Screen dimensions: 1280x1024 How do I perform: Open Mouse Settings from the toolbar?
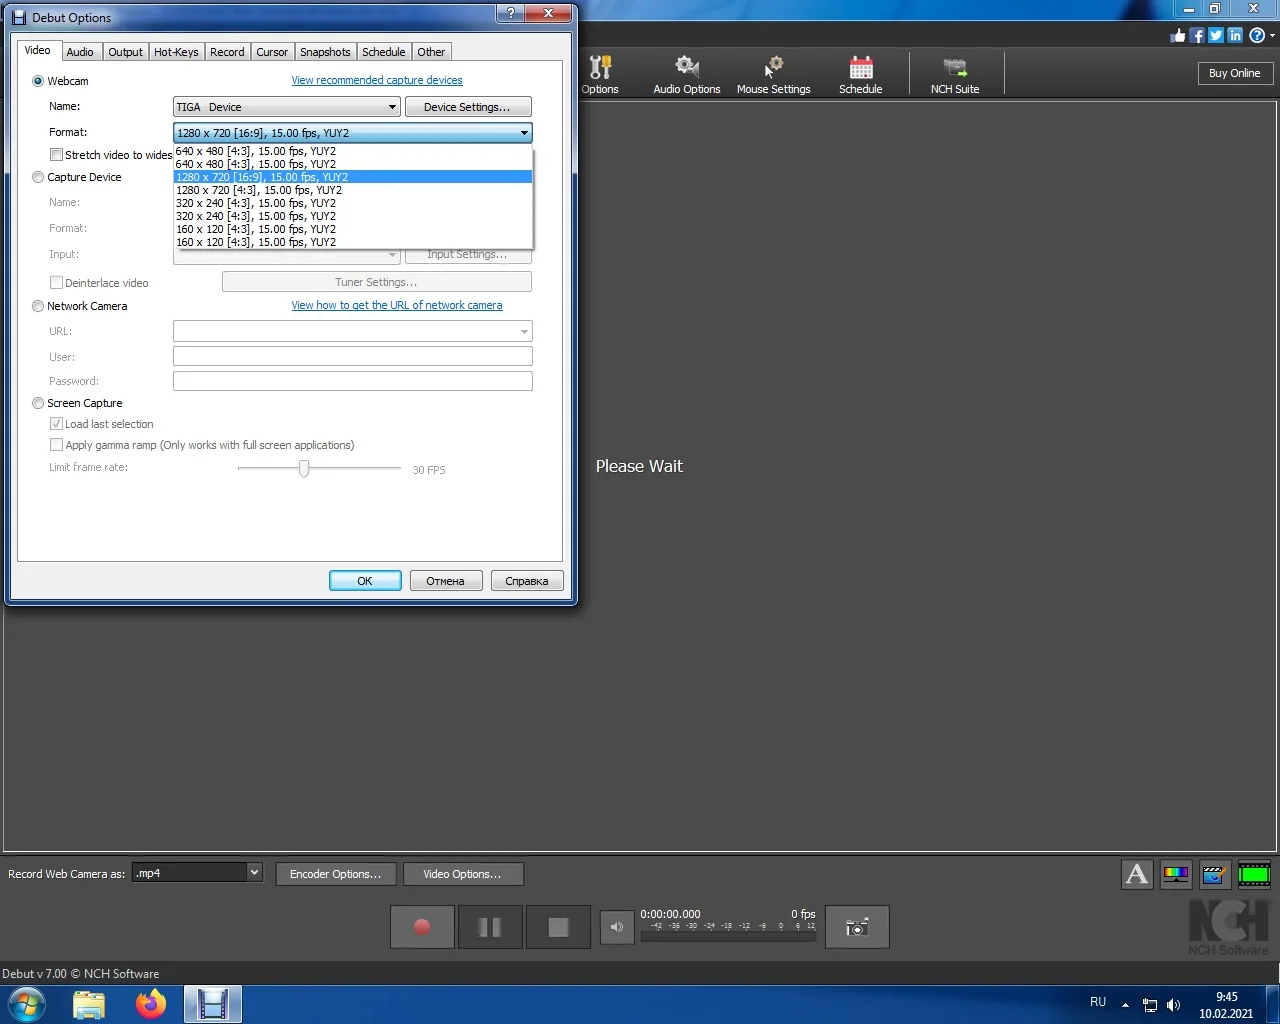click(x=774, y=75)
